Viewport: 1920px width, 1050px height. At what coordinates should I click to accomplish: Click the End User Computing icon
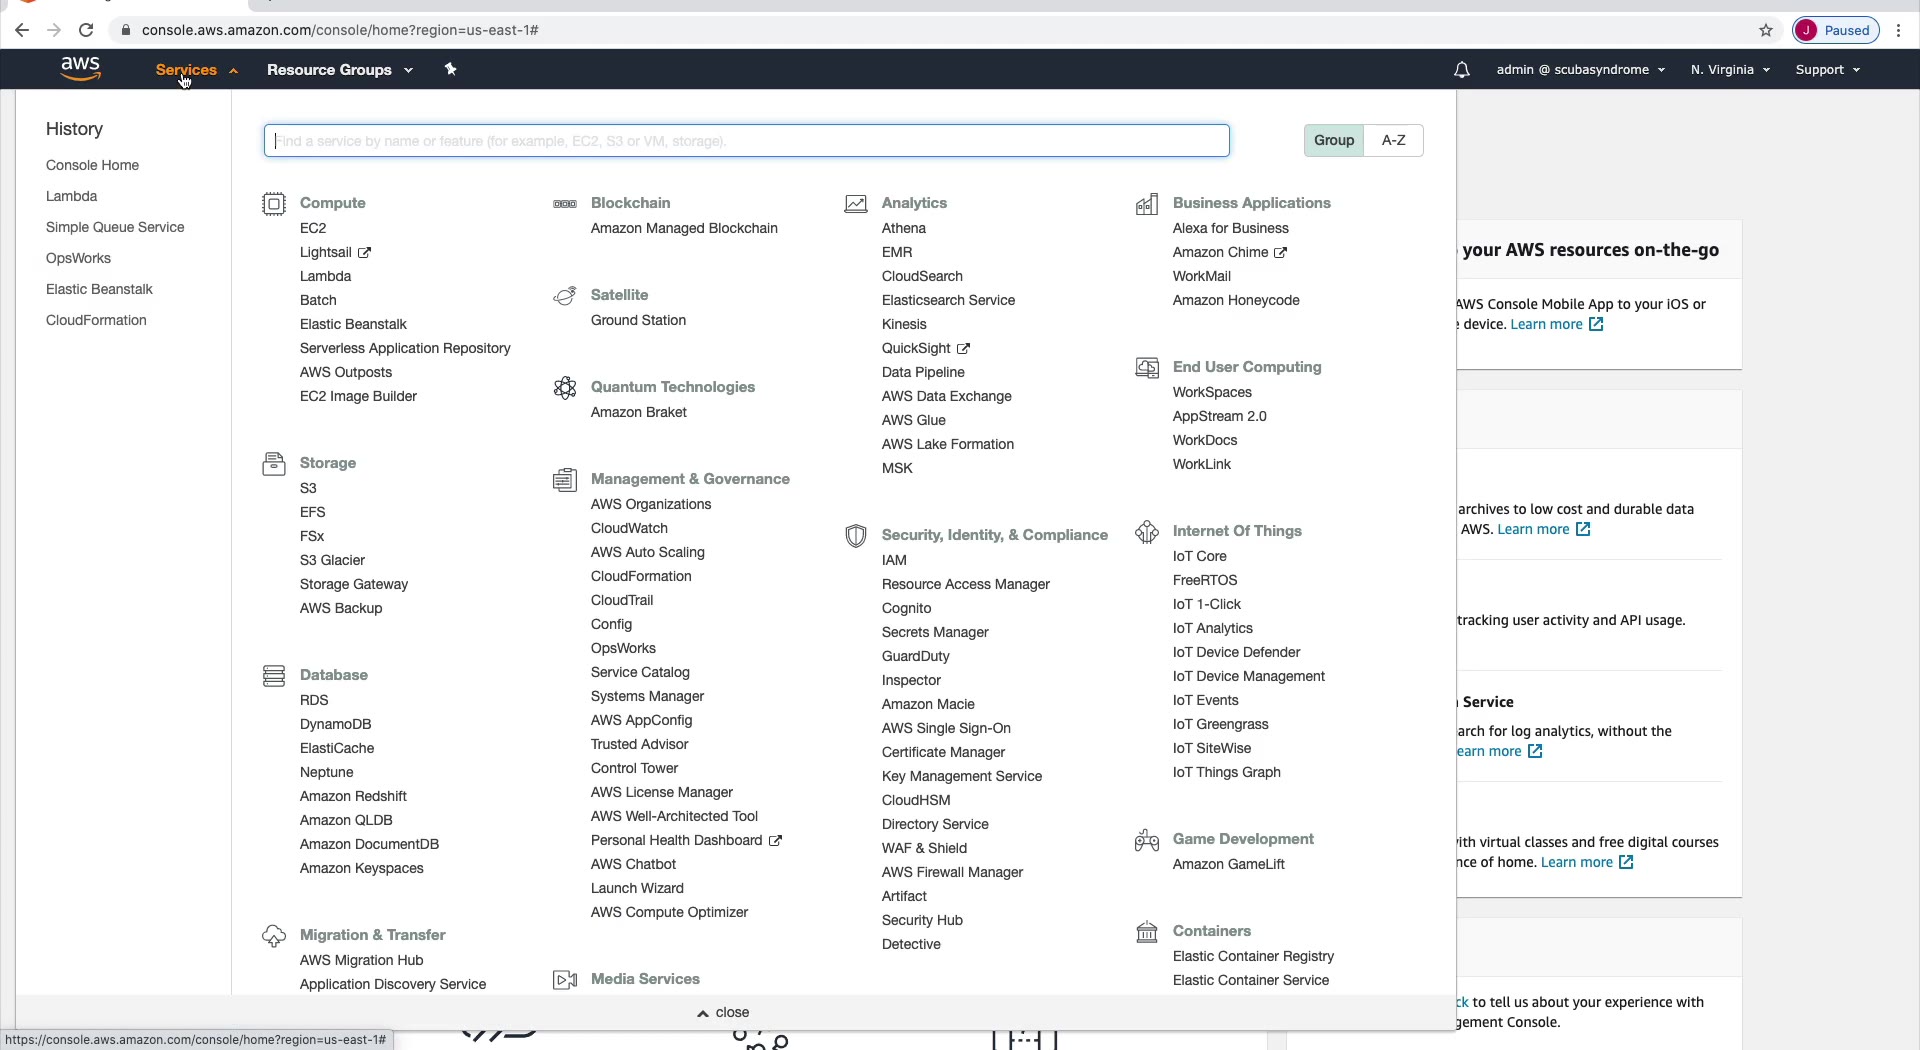click(1147, 368)
